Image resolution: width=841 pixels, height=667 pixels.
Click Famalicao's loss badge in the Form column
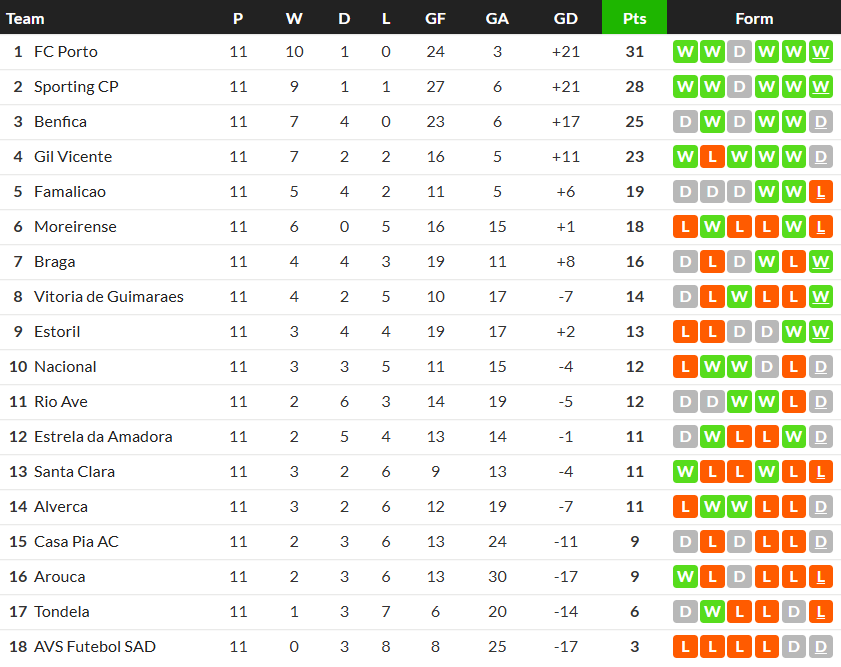[820, 192]
